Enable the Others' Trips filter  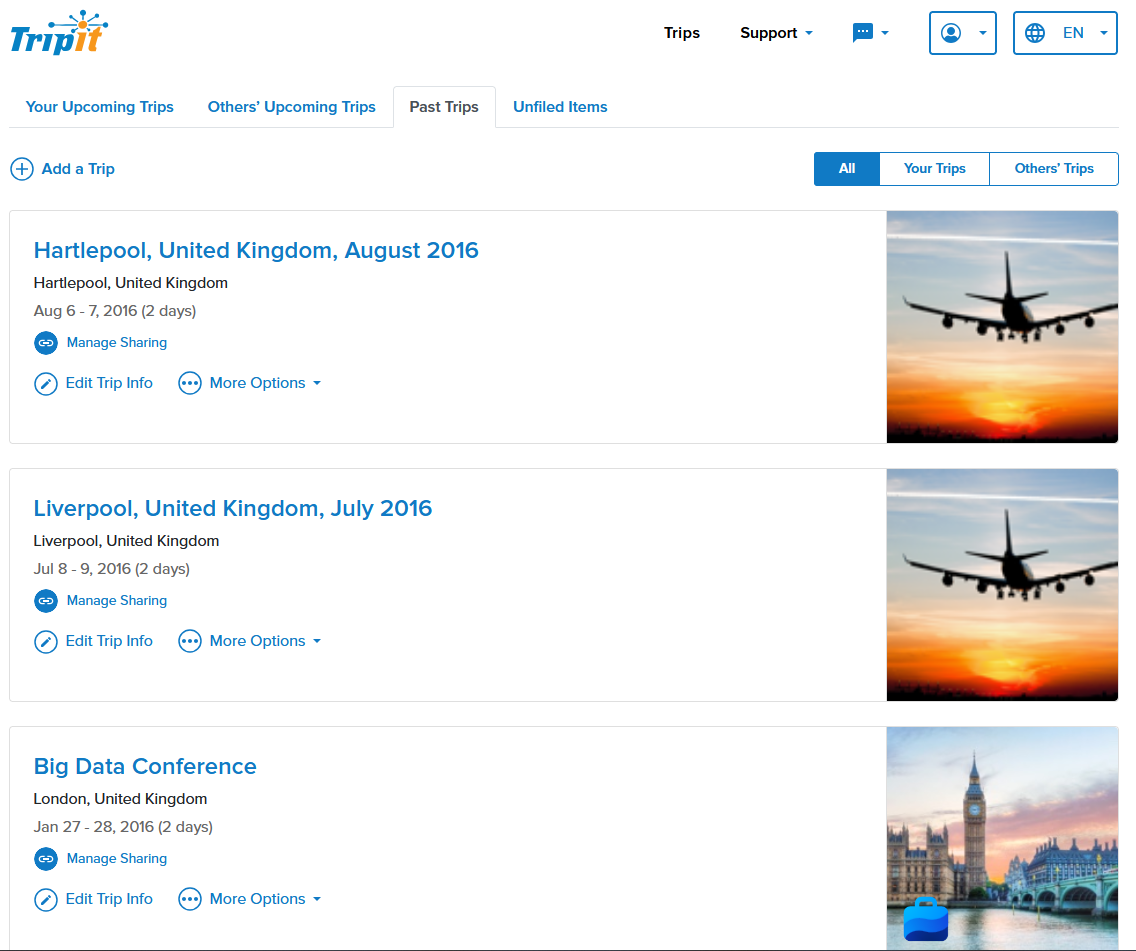[1053, 169]
